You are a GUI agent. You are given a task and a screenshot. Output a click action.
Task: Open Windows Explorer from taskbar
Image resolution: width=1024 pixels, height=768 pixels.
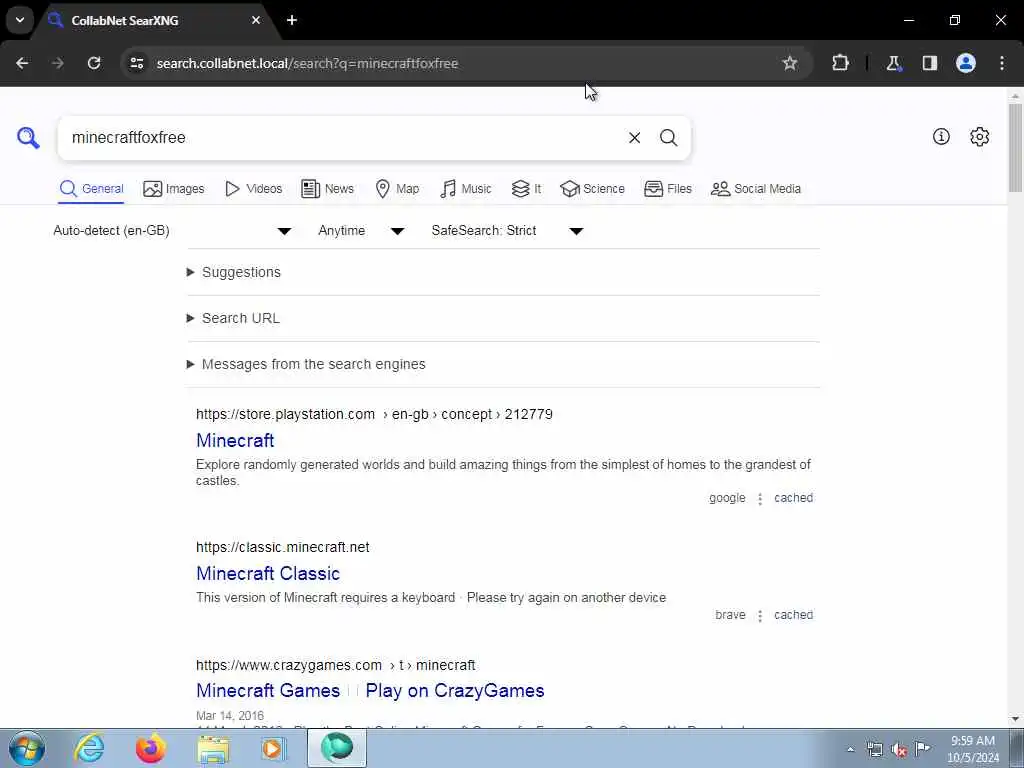[213, 749]
